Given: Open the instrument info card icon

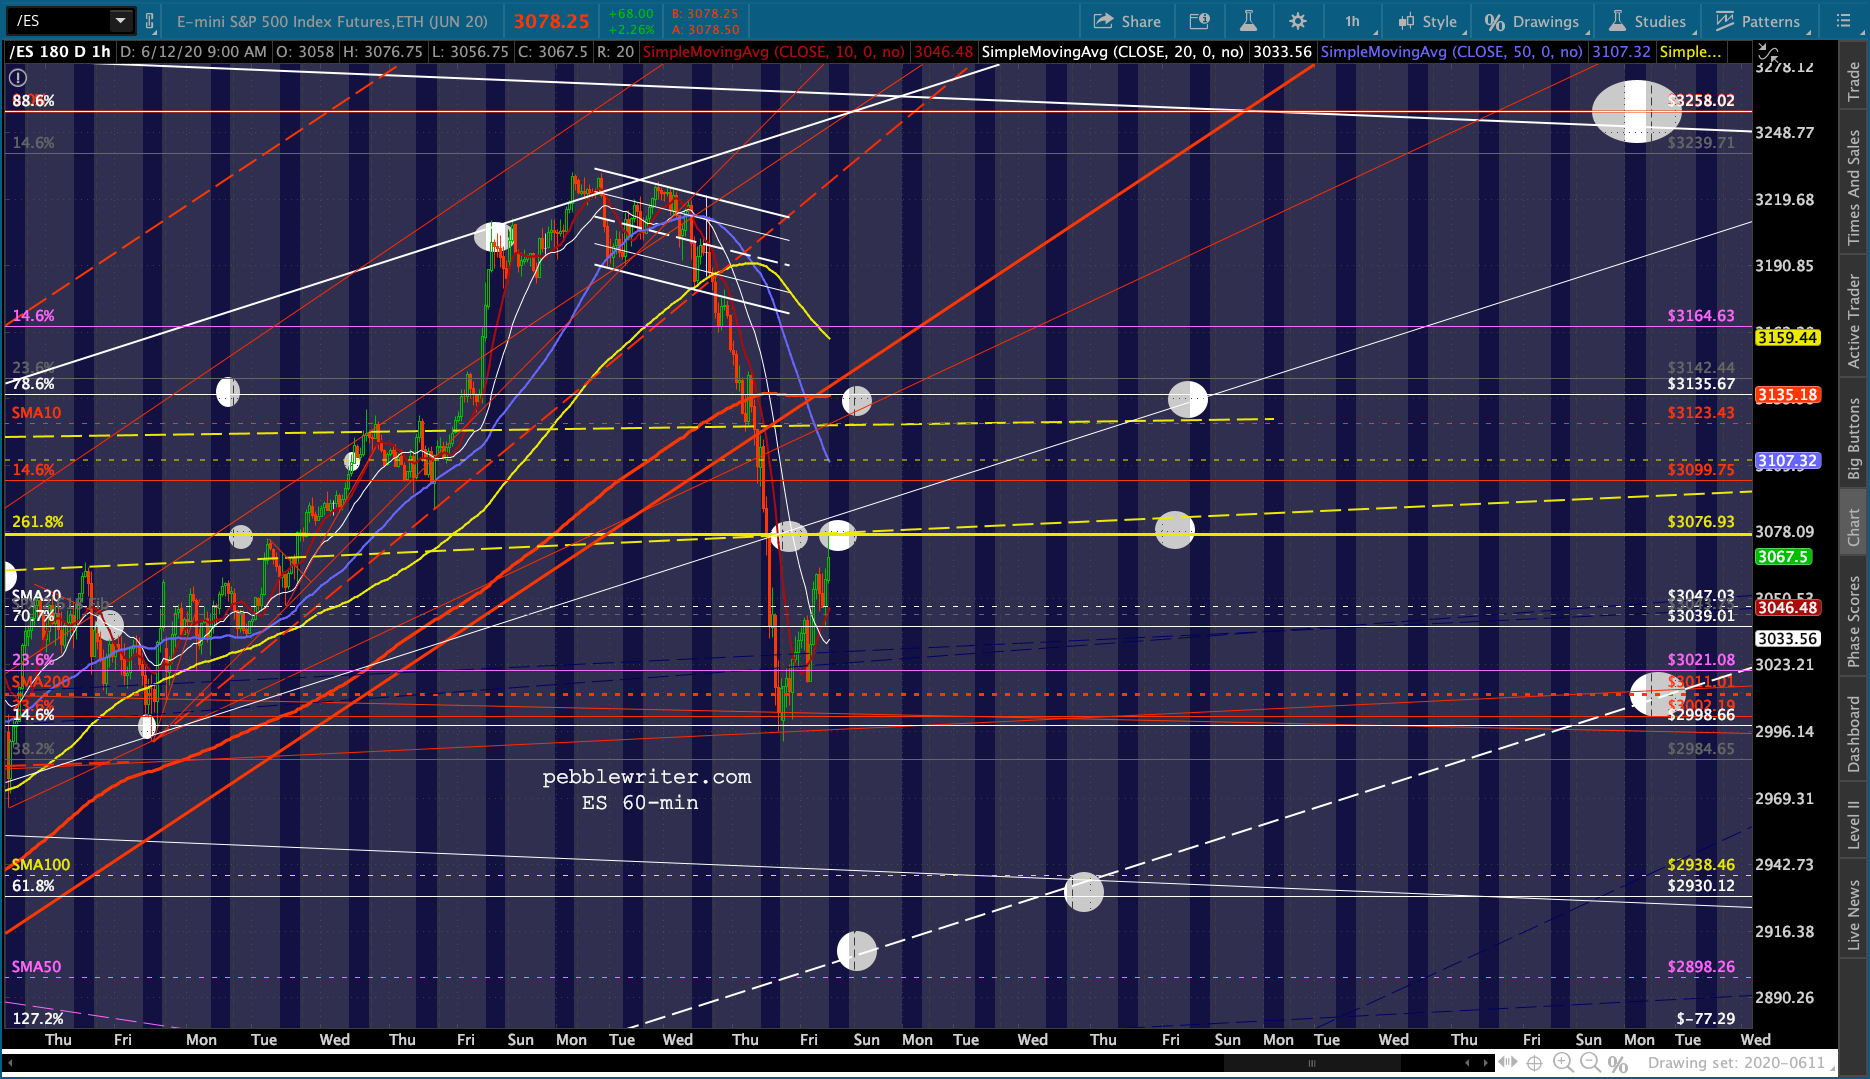Looking at the screenshot, I should coord(1199,21).
